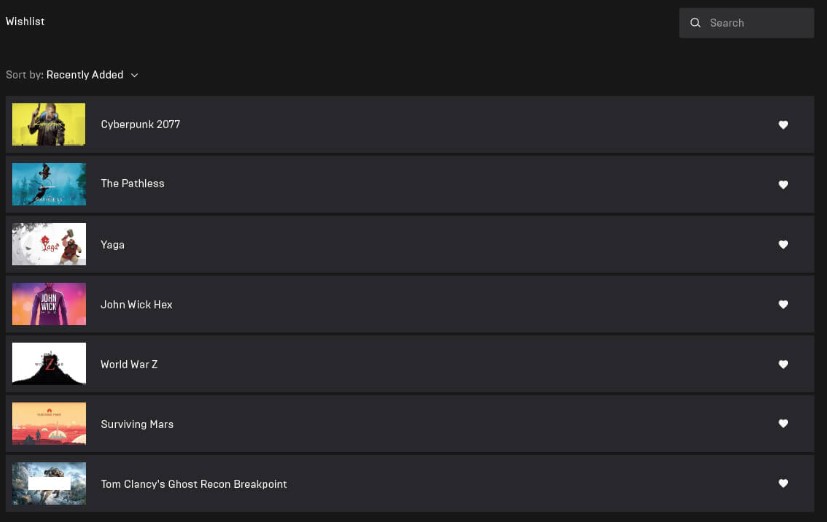
Task: Click the heart next to World War Z
Action: pos(783,364)
